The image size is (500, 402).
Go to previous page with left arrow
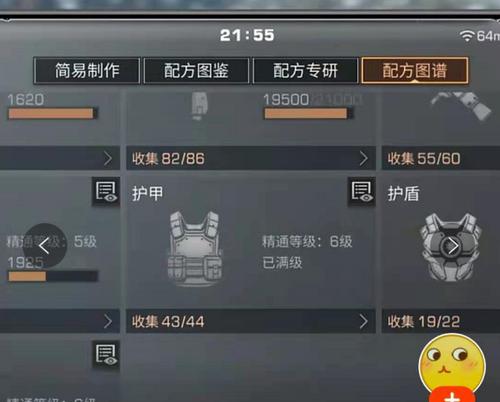pyautogui.click(x=44, y=246)
